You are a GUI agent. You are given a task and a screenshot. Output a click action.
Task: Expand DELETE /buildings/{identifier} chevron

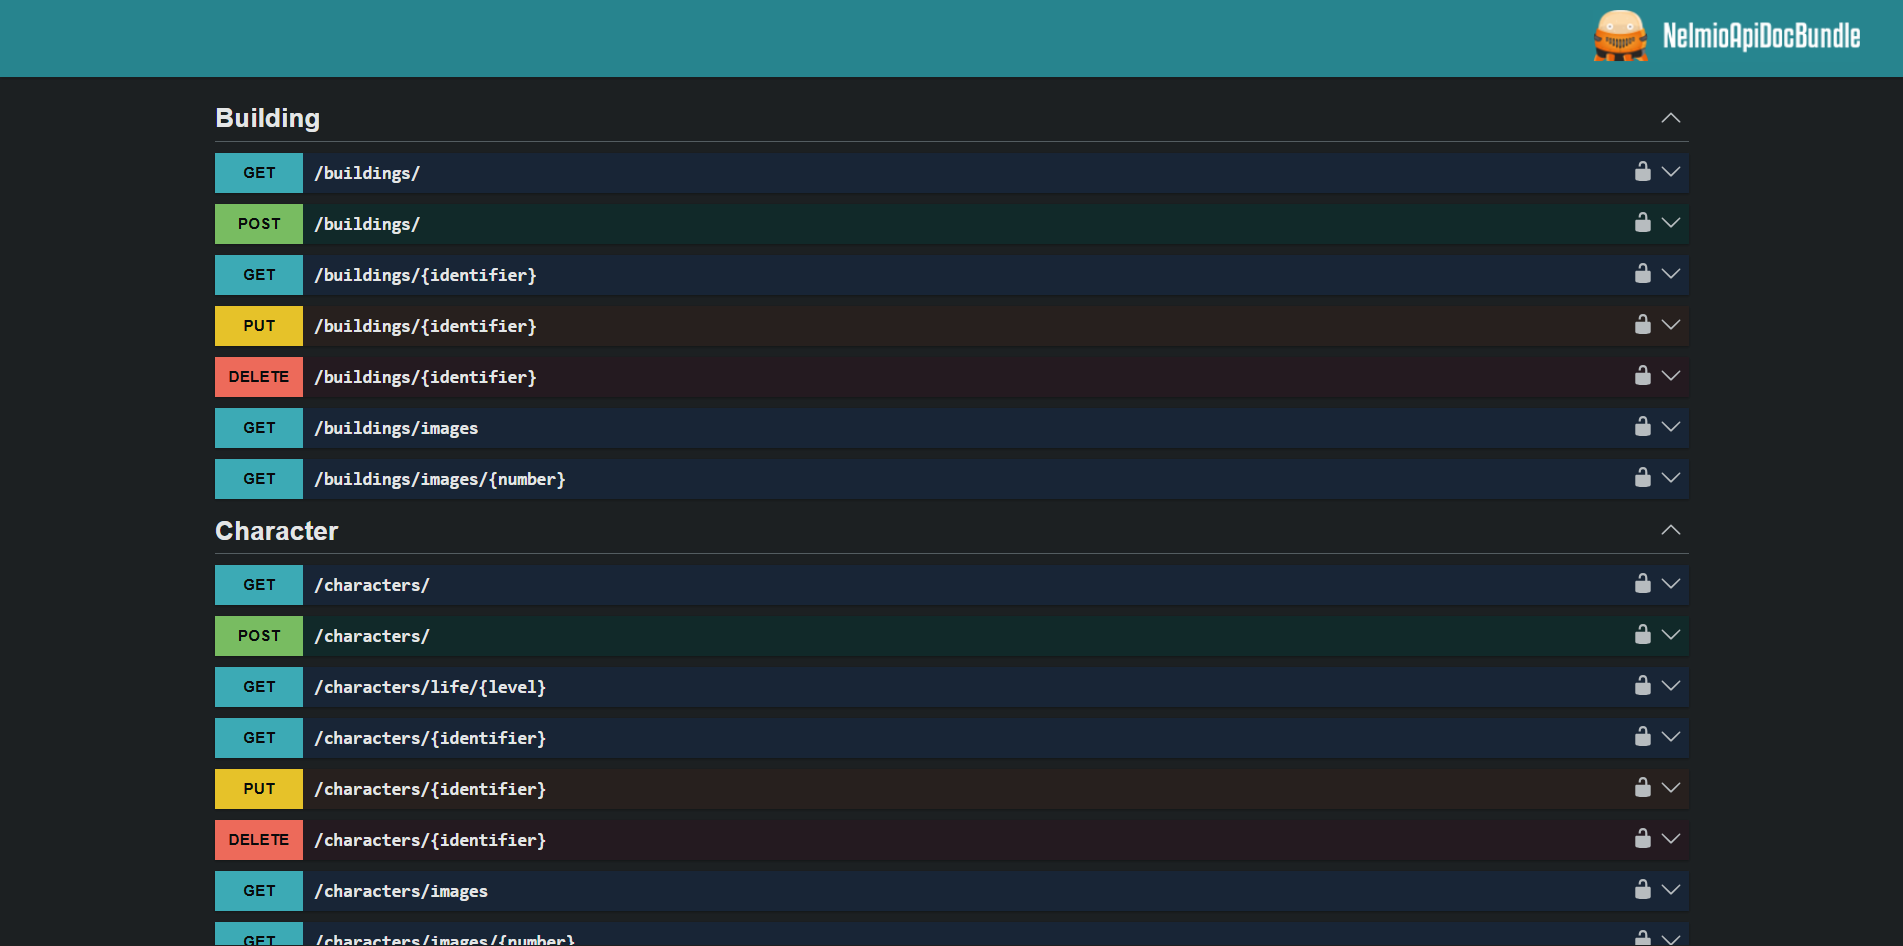(1670, 376)
